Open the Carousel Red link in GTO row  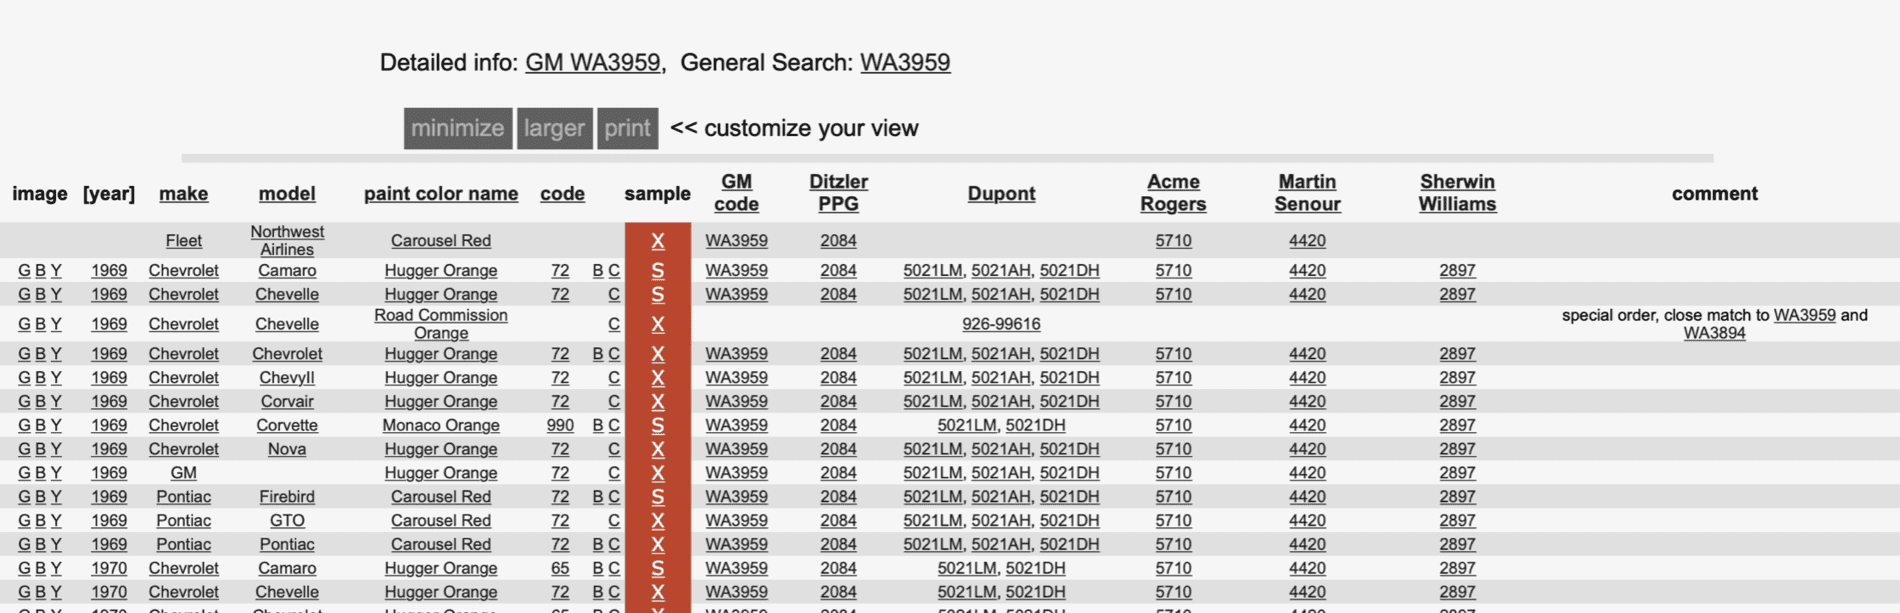point(441,521)
